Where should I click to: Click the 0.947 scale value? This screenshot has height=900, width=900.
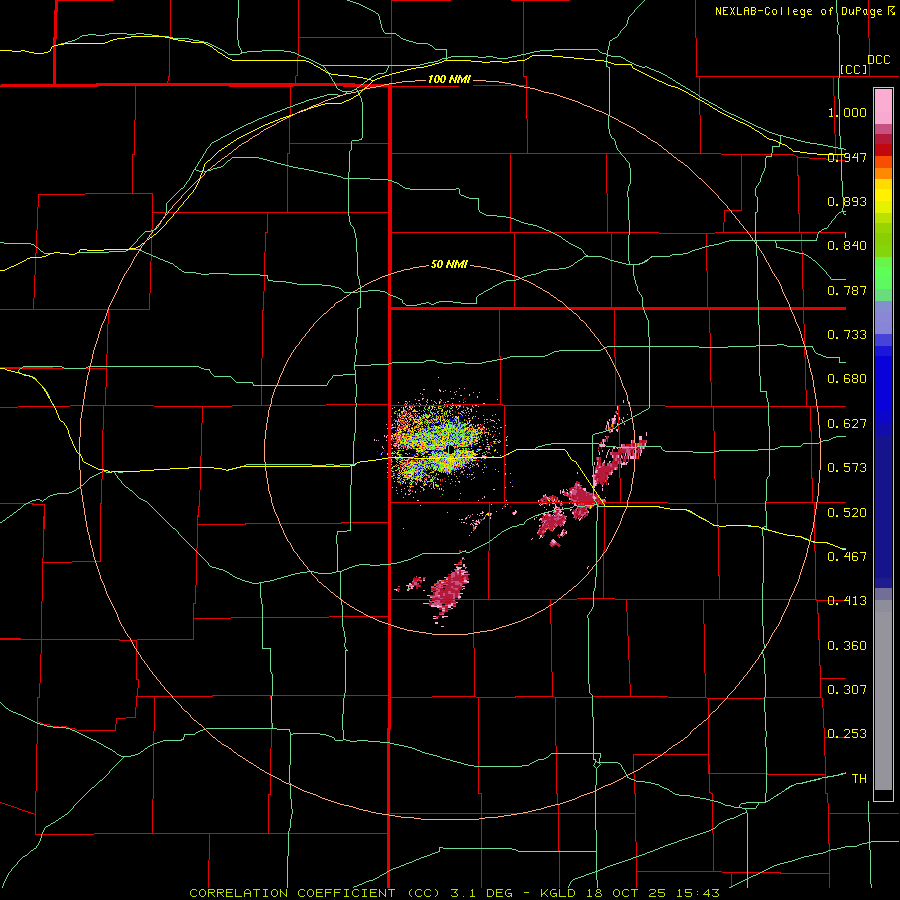click(x=847, y=157)
